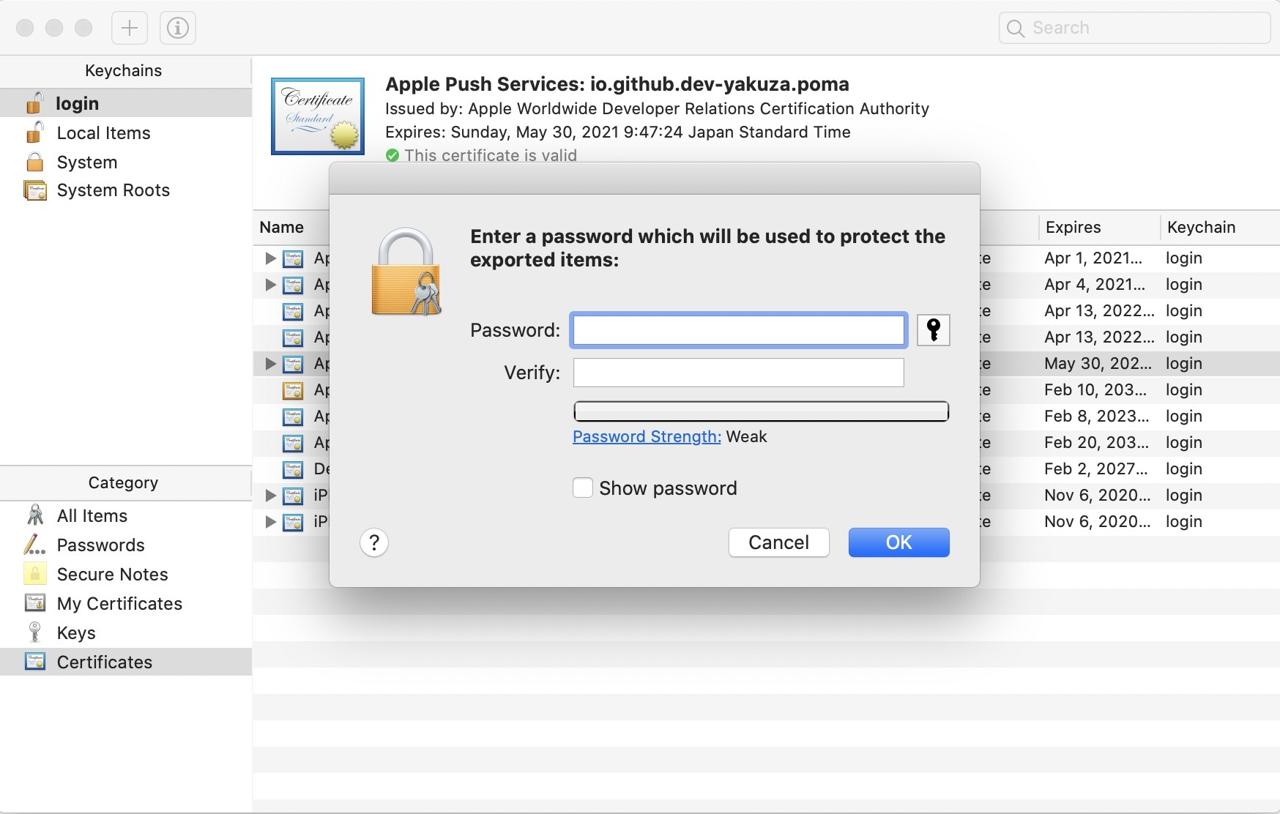
Task: Click the System locked padlock icon
Action: tap(35, 161)
